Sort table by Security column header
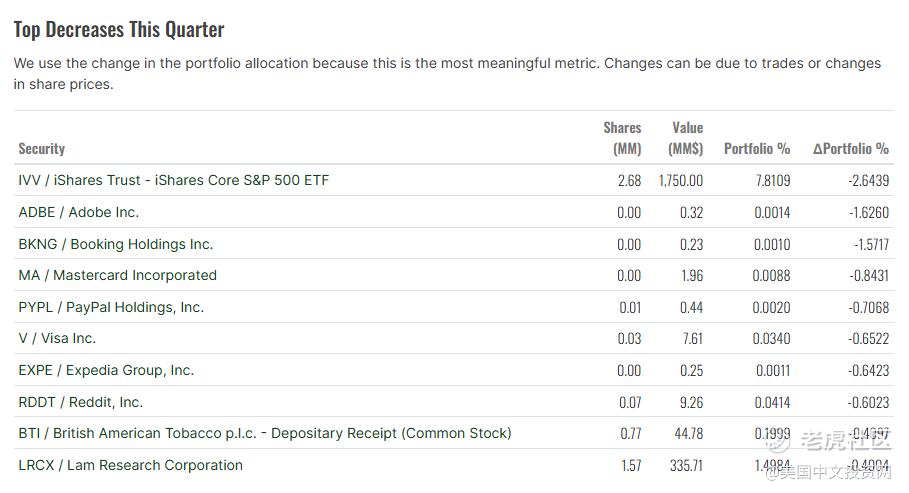909x493 pixels. click(42, 149)
